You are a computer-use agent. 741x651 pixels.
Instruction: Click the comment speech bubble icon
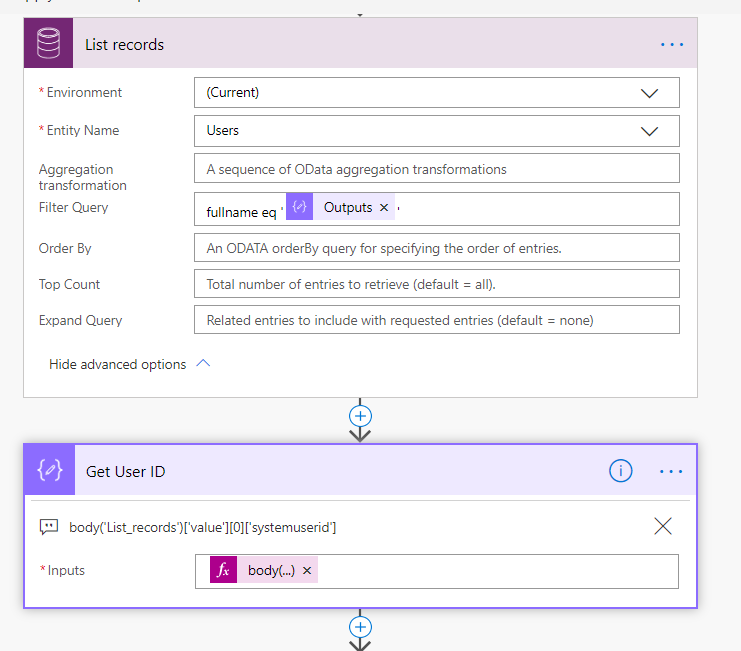(x=49, y=527)
